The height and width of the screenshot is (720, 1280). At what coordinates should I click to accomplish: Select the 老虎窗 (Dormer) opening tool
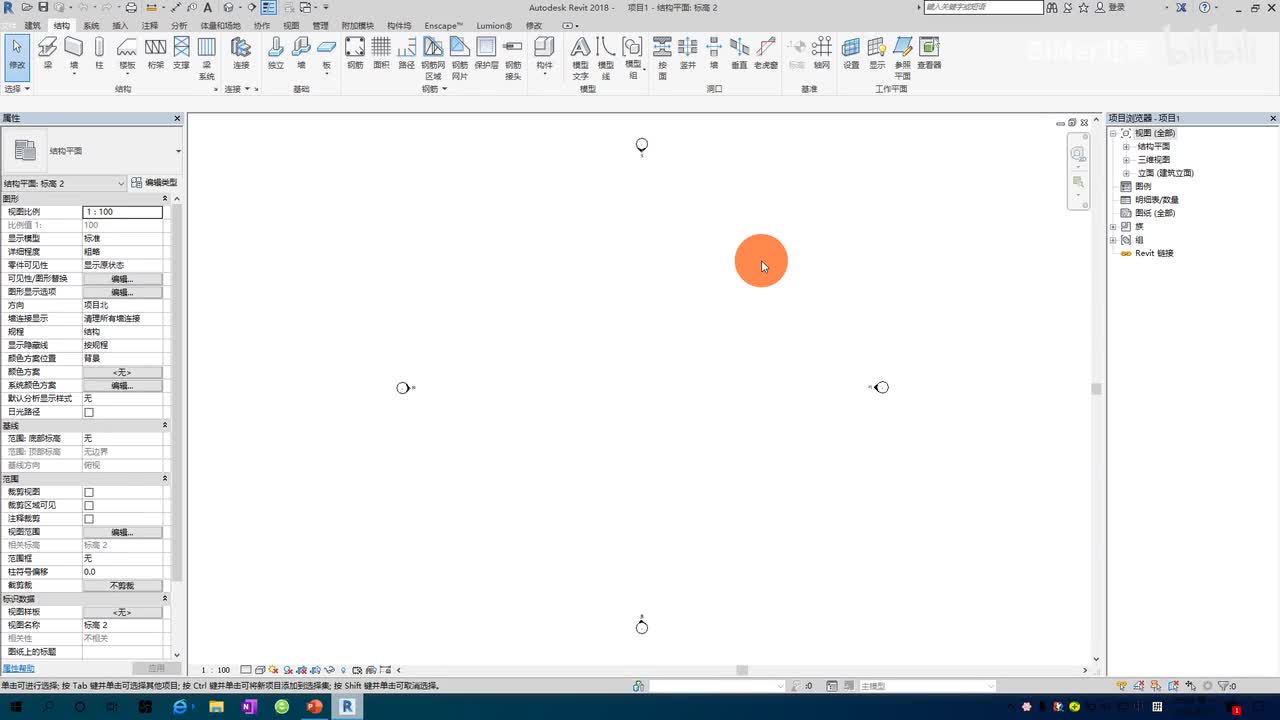tap(766, 52)
